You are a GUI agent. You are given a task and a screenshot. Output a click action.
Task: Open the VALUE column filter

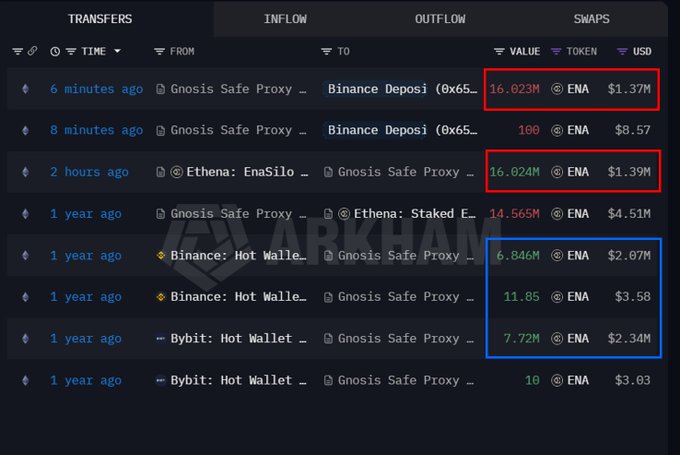point(499,51)
